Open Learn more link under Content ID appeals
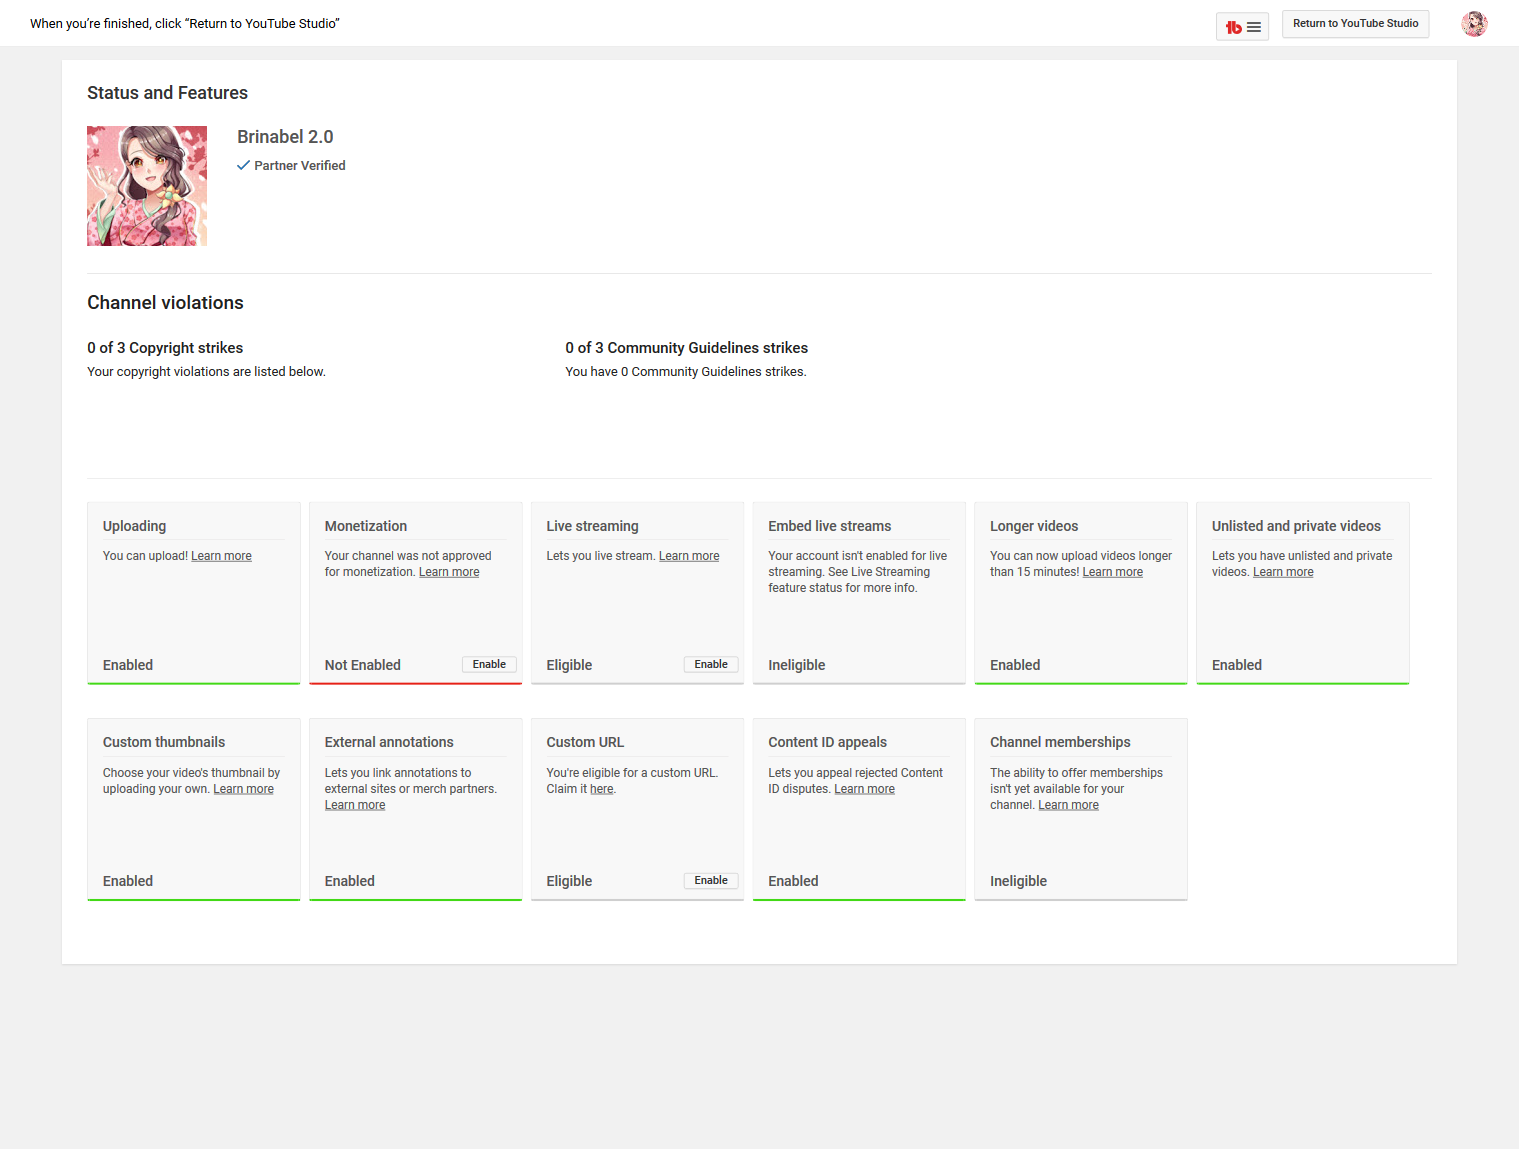Image resolution: width=1519 pixels, height=1150 pixels. pyautogui.click(x=864, y=789)
